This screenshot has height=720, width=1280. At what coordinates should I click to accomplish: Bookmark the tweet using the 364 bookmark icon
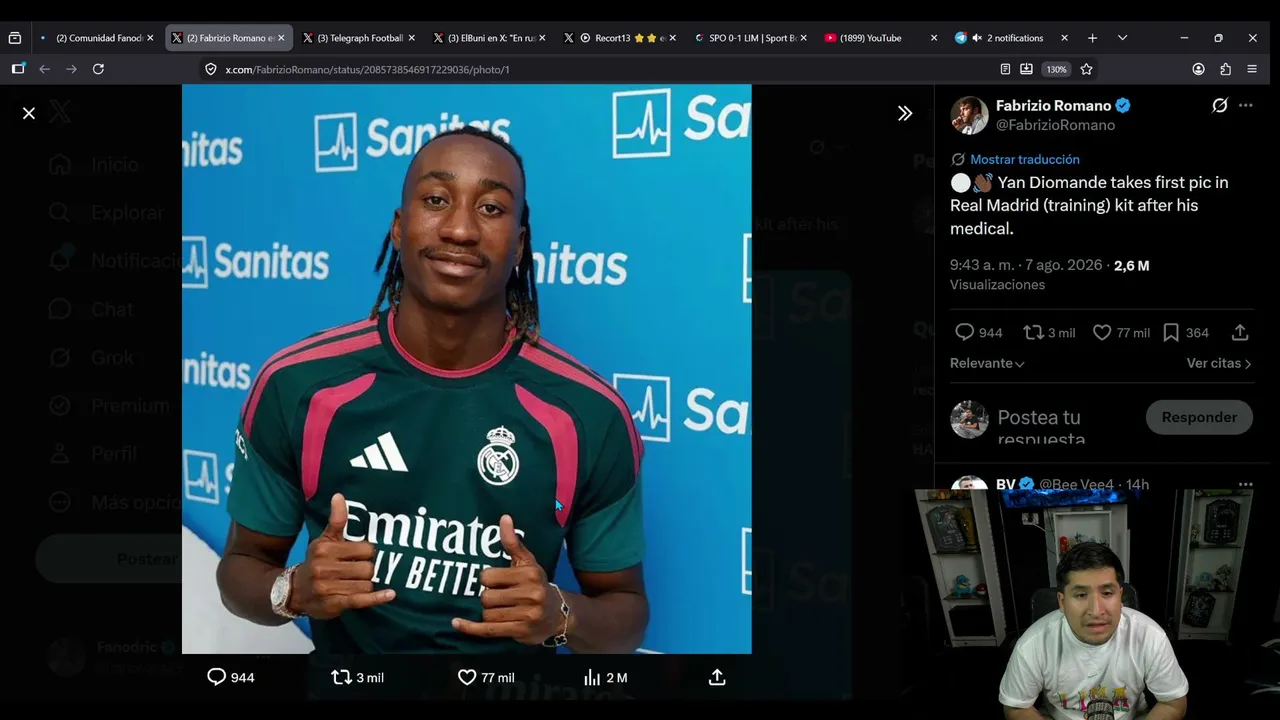click(1186, 332)
